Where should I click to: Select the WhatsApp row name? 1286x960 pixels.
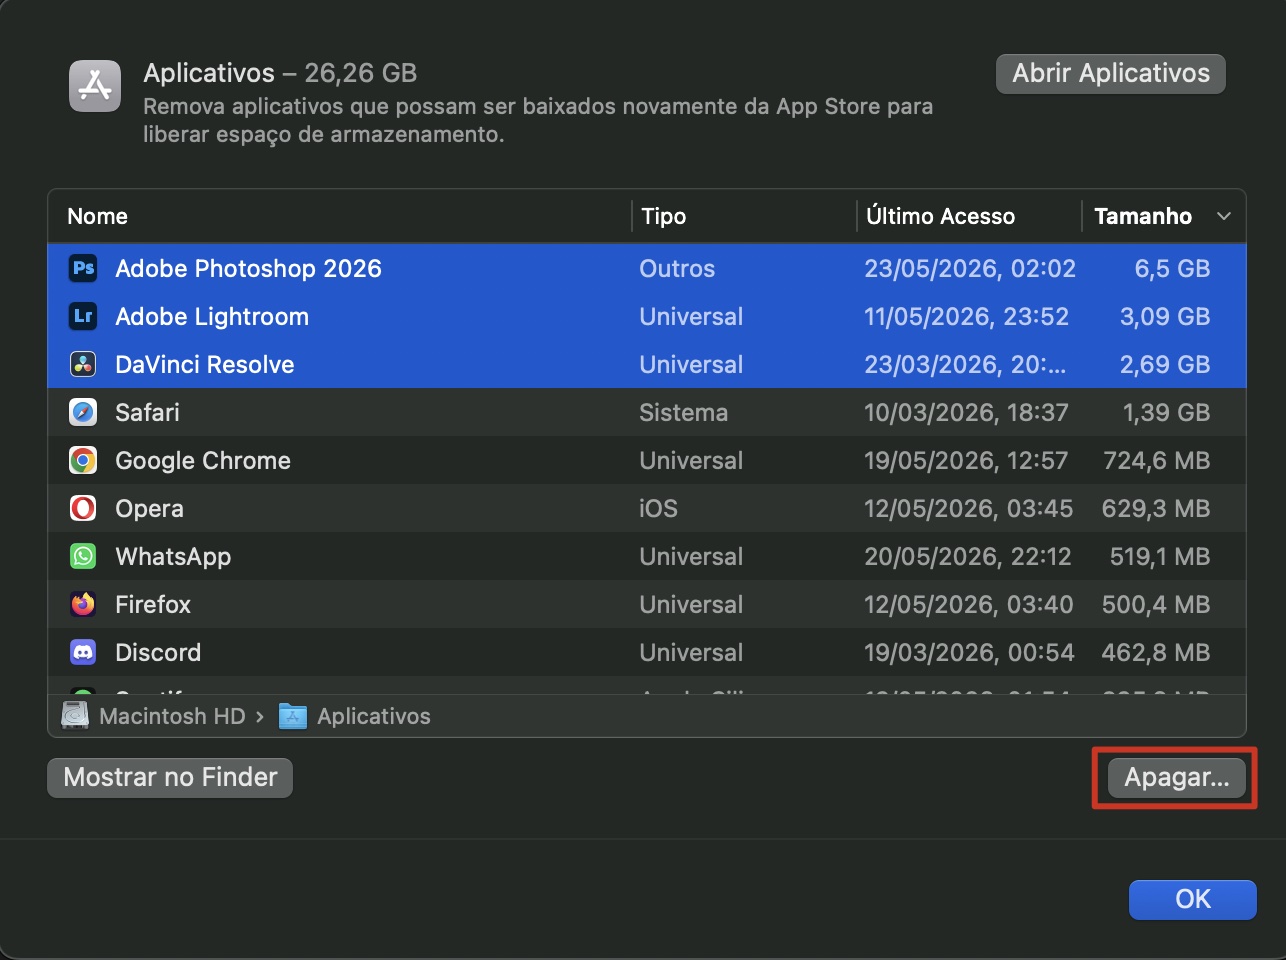pos(173,556)
